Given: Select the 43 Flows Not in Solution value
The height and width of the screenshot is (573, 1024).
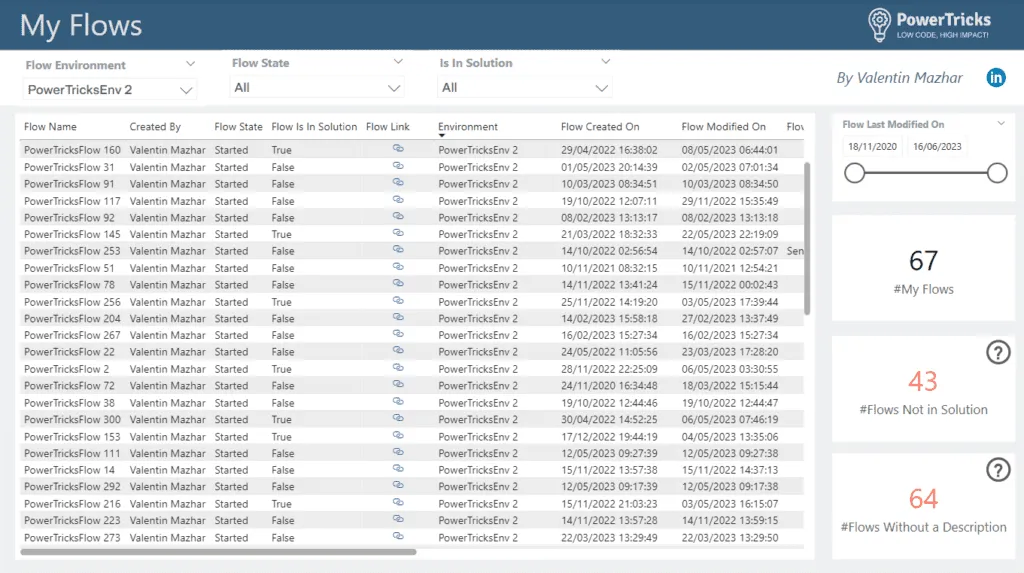Looking at the screenshot, I should pyautogui.click(x=923, y=381).
